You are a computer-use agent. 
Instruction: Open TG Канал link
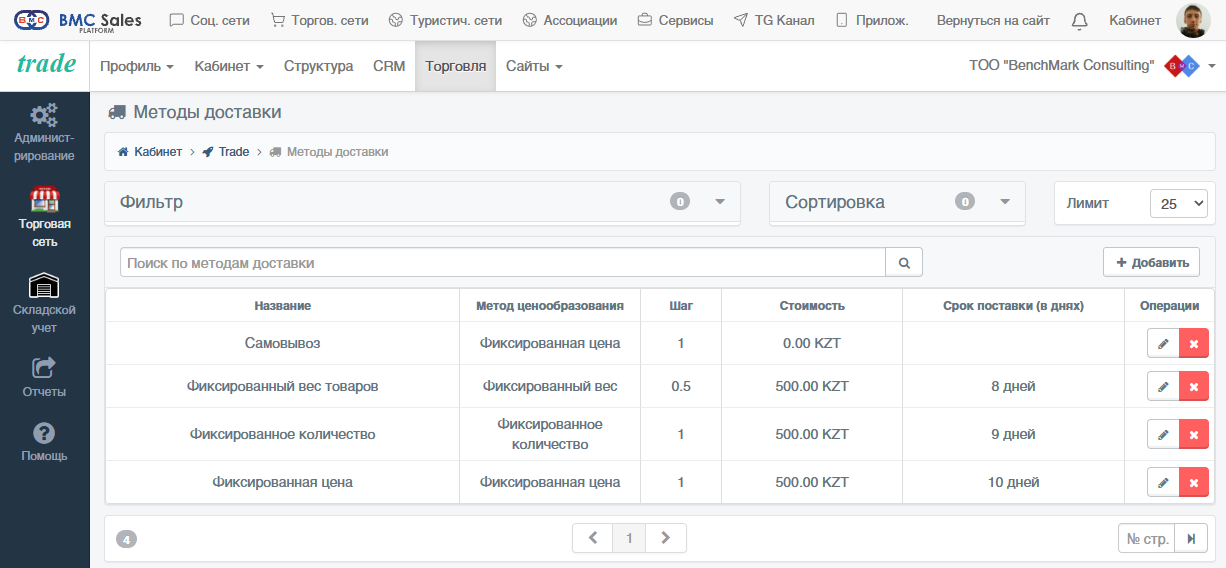coord(774,20)
